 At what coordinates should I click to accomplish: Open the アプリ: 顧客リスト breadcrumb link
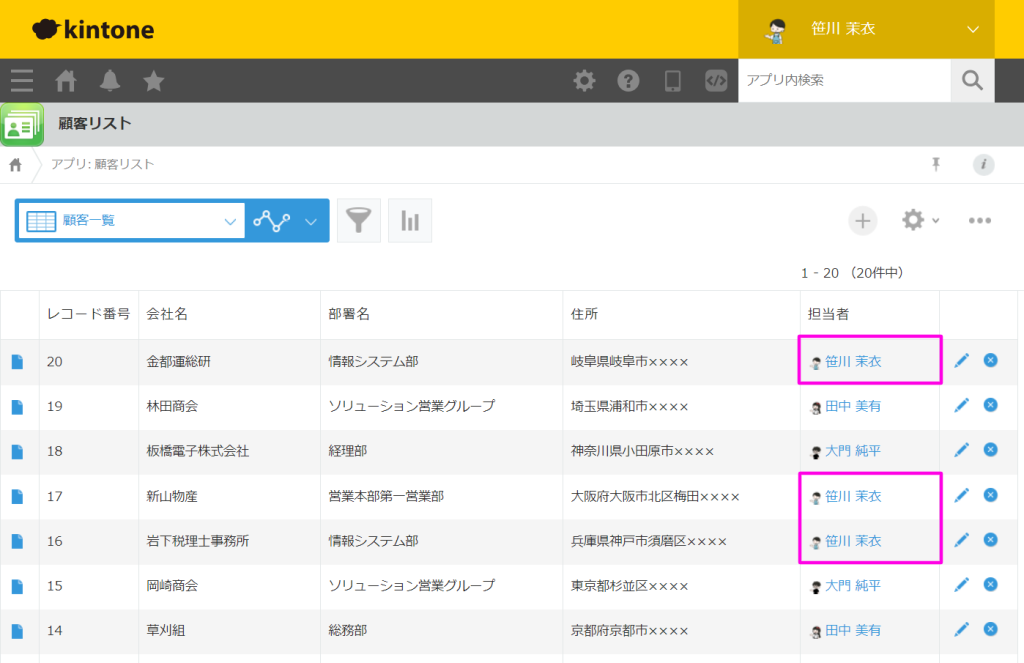point(103,165)
